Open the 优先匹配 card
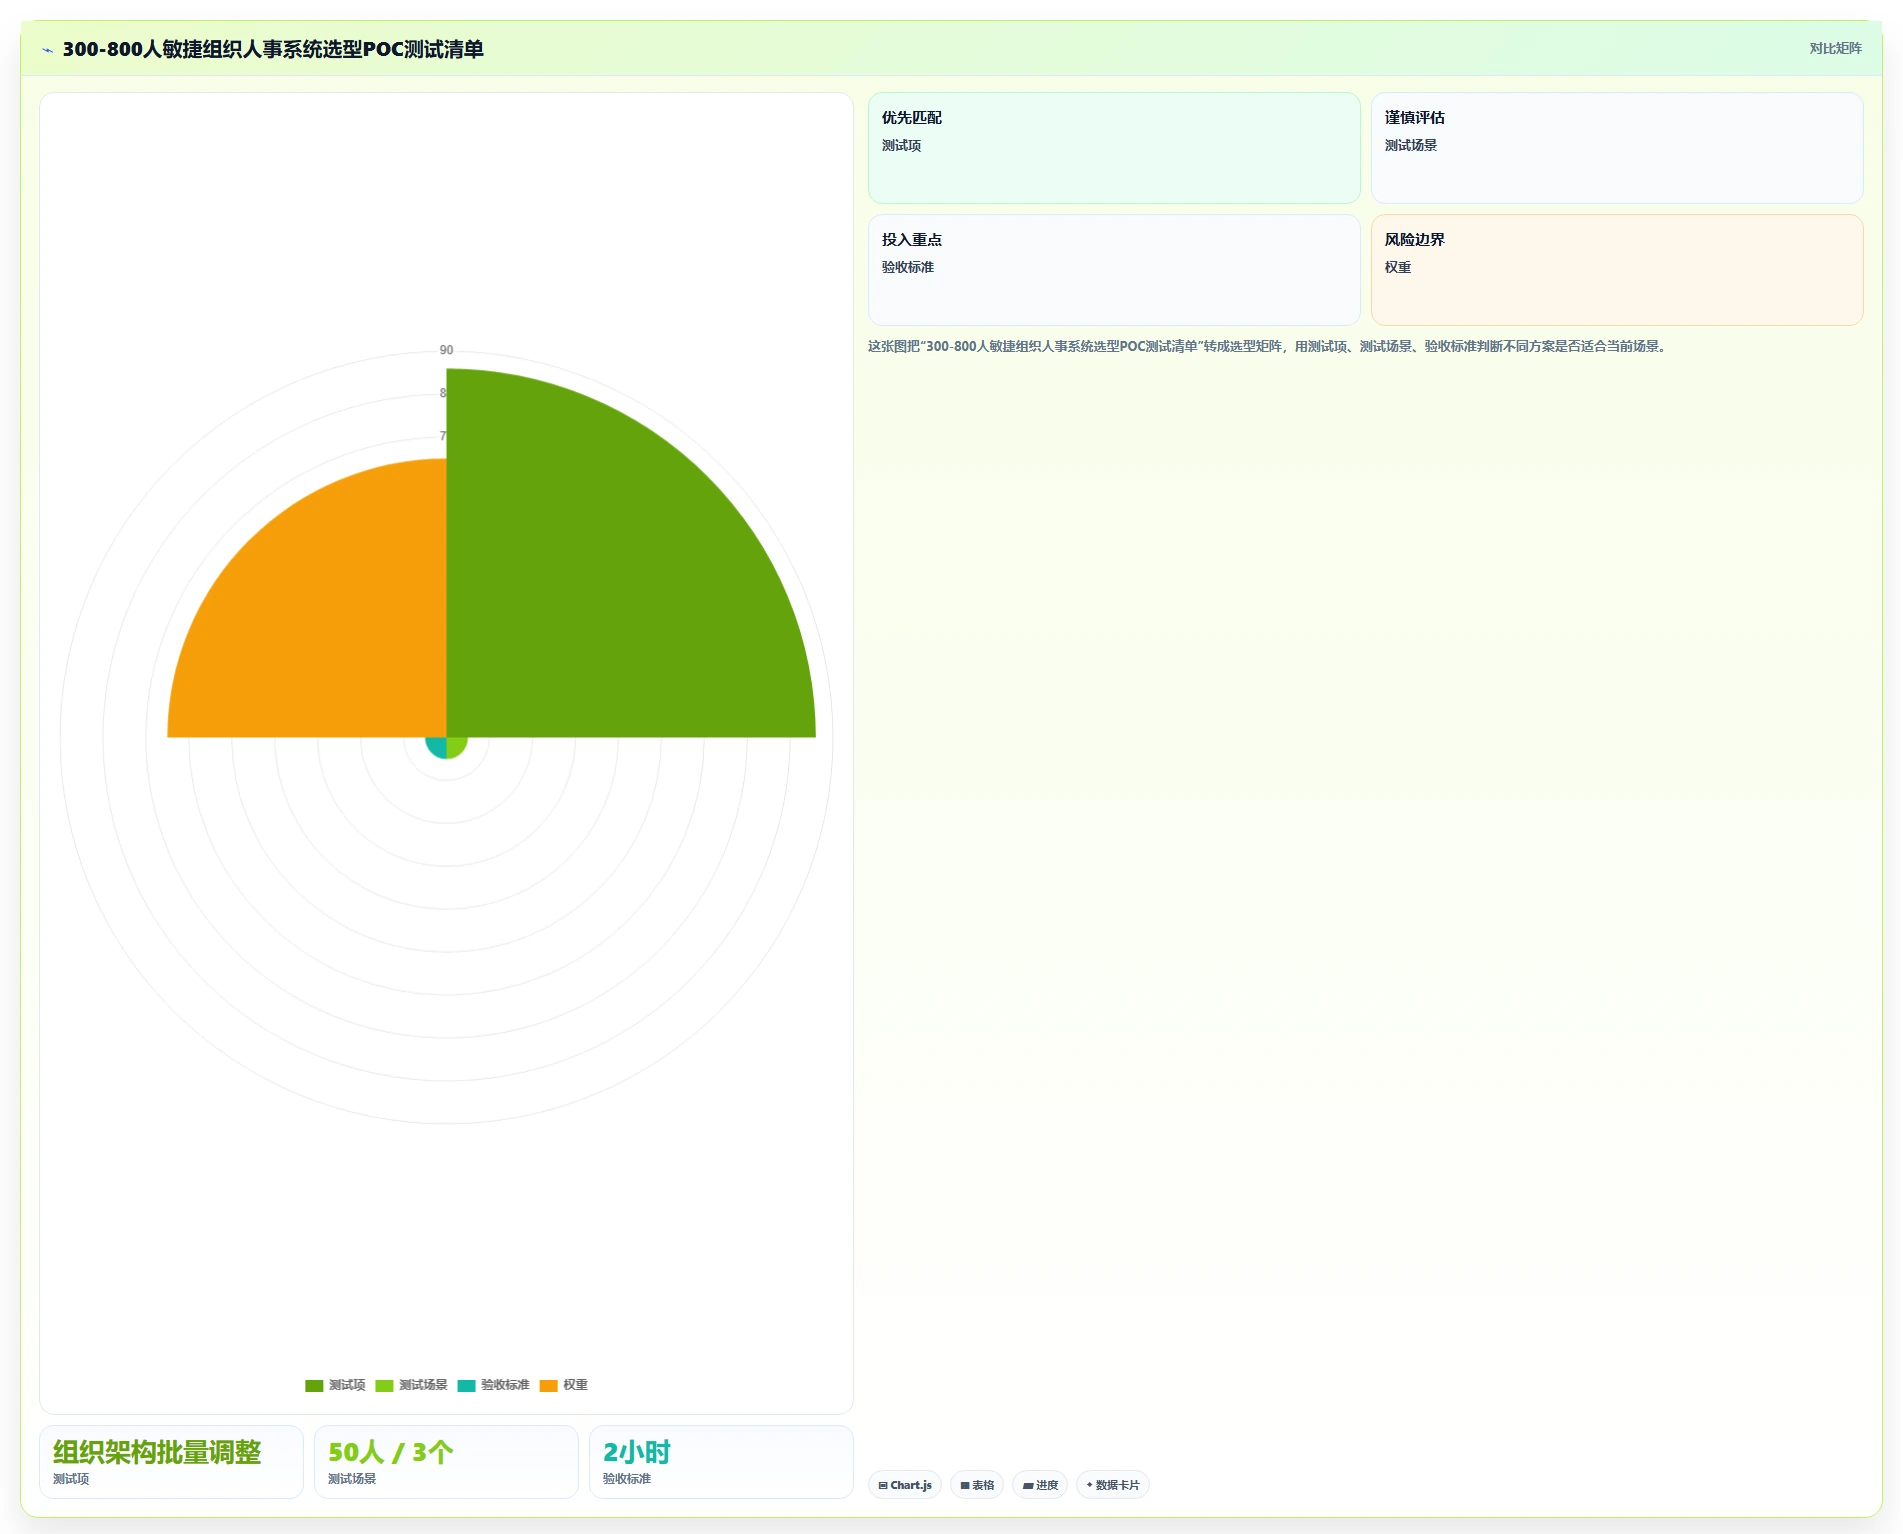The height and width of the screenshot is (1534, 1903). 1114,148
